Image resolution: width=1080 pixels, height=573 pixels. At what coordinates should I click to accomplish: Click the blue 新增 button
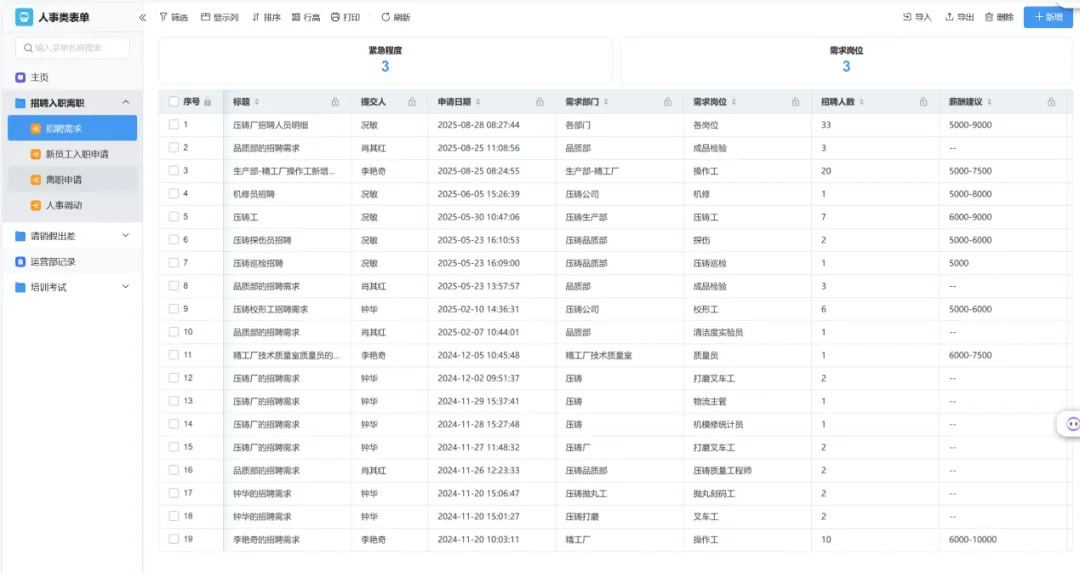point(1049,17)
